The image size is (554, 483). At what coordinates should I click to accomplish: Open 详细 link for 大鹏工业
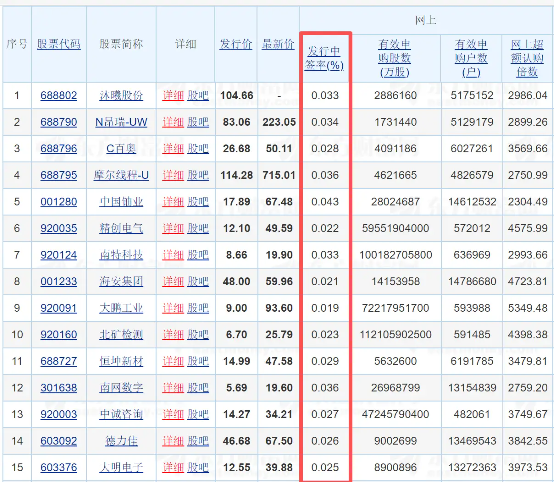pos(173,308)
